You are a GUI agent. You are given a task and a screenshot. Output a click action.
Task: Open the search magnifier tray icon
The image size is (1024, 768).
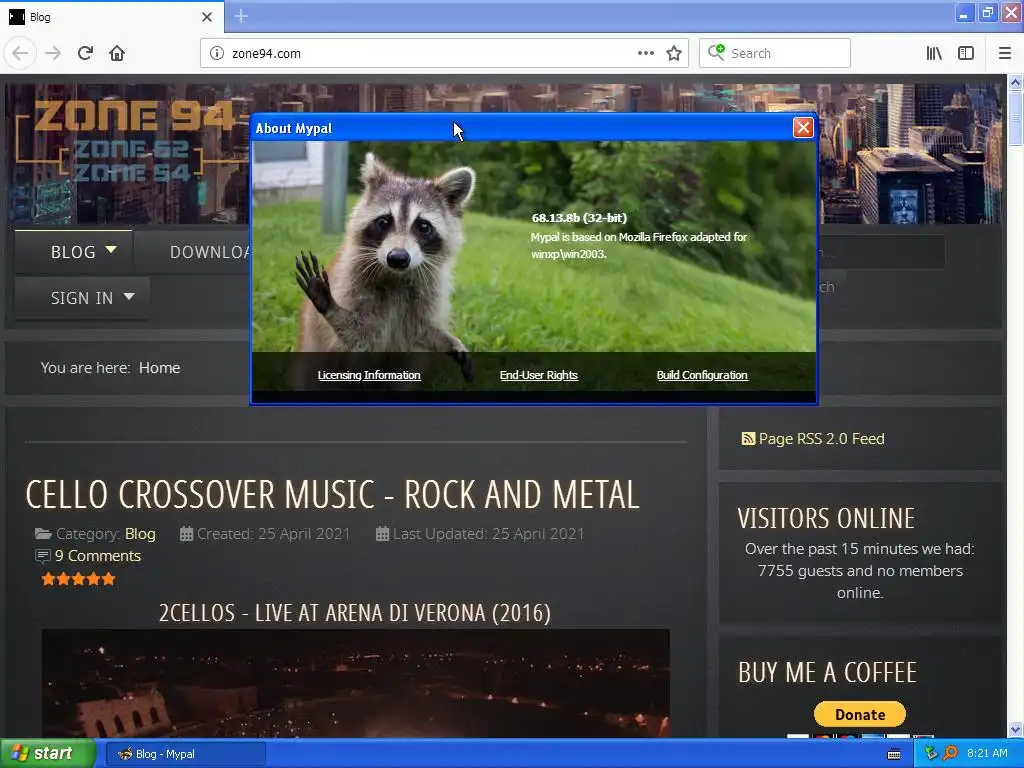coord(950,754)
